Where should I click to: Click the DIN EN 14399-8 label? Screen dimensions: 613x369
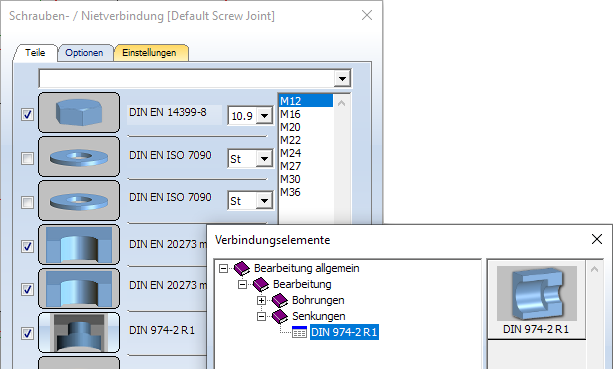click(x=168, y=113)
